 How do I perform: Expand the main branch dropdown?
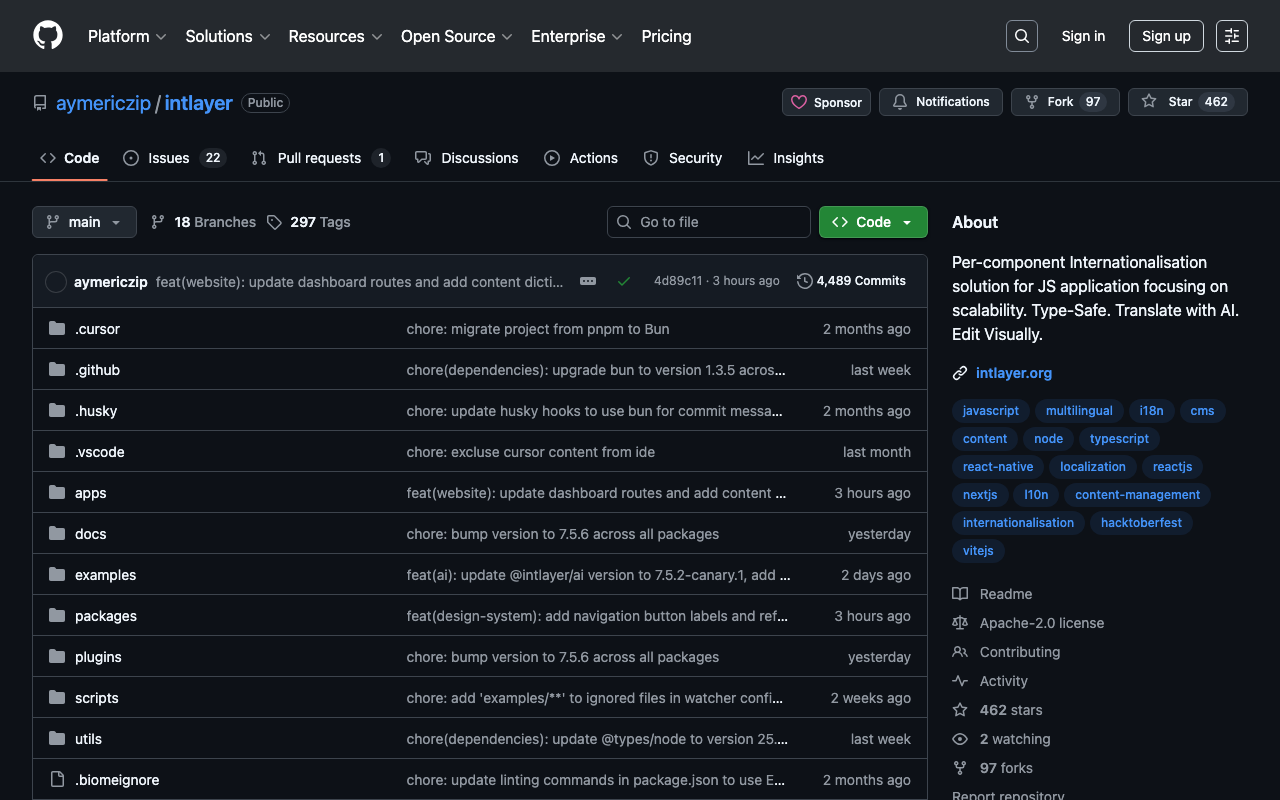click(x=84, y=222)
